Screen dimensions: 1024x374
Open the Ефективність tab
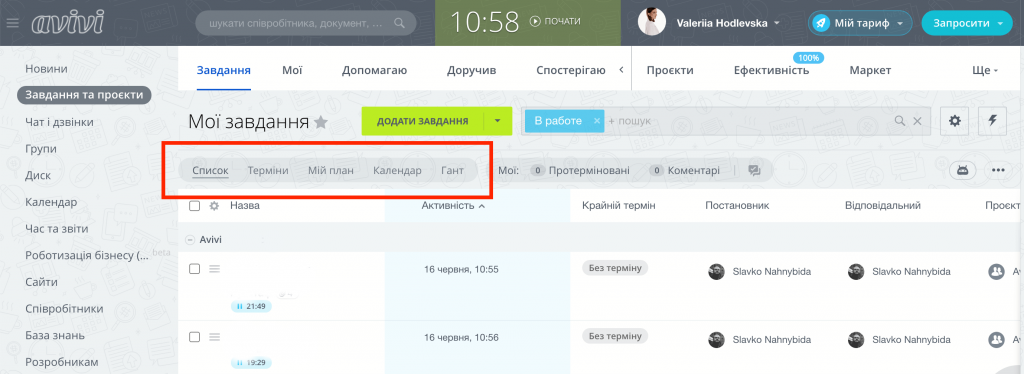[771, 70]
